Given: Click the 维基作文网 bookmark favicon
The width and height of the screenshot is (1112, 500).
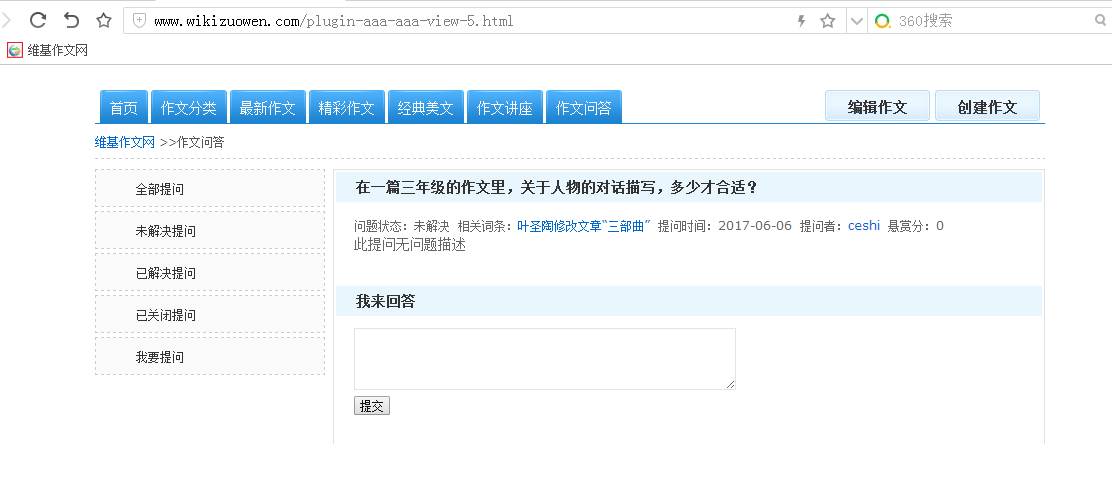Looking at the screenshot, I should [x=14, y=50].
